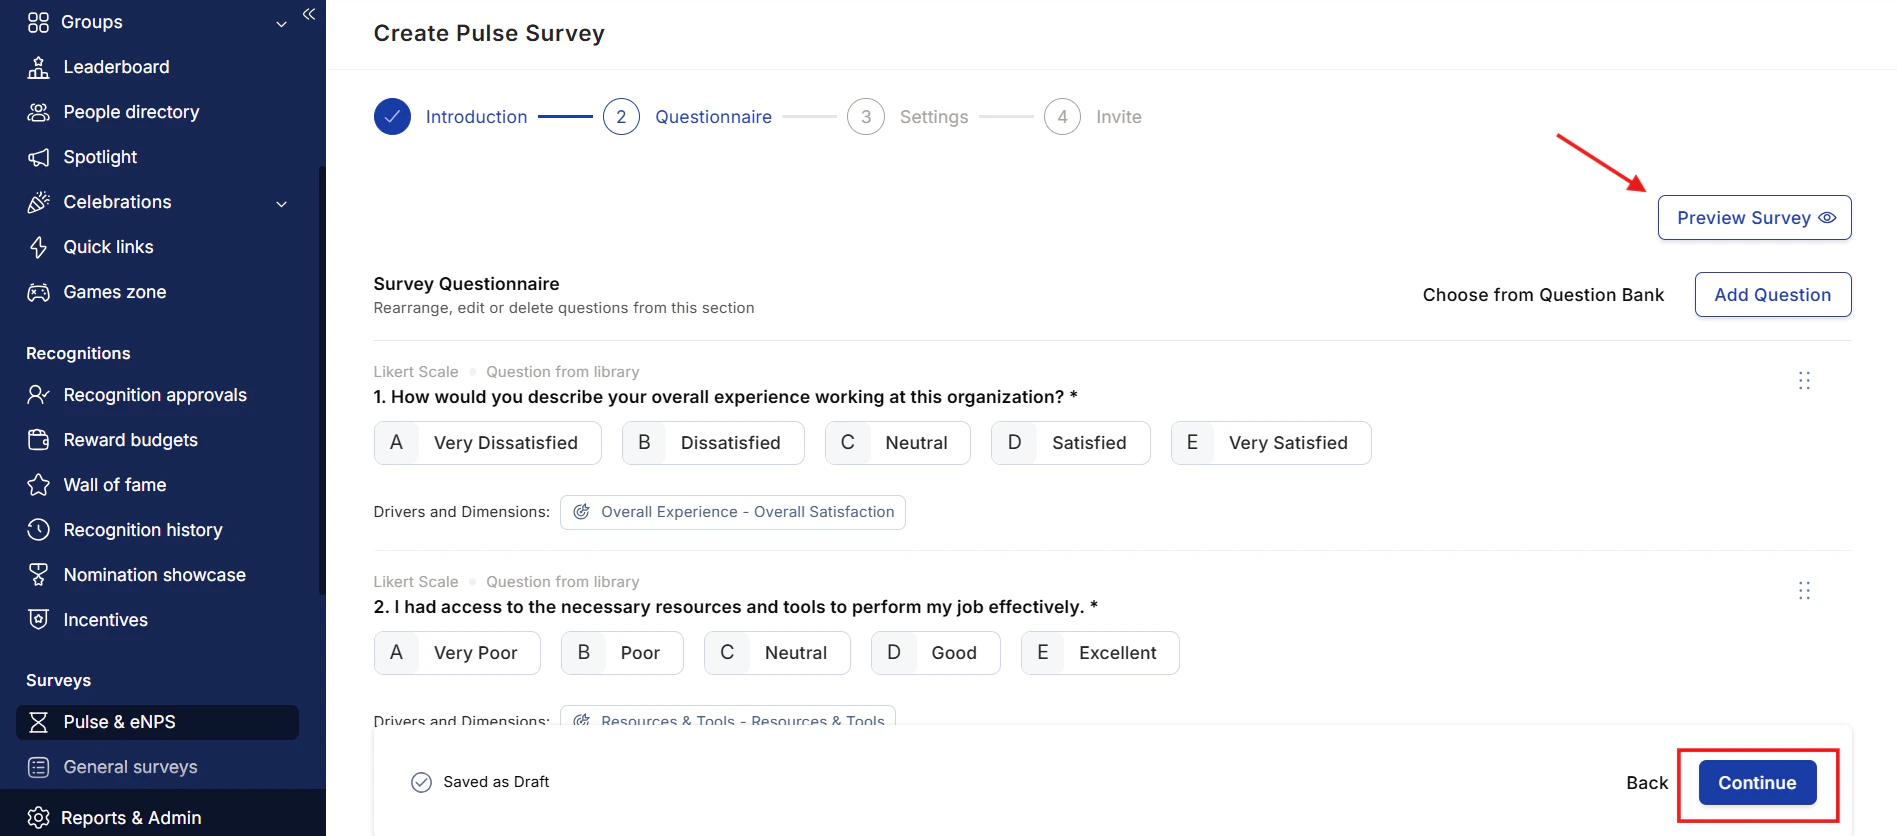Expand the Celebrations submenu chevron
The height and width of the screenshot is (836, 1897).
pyautogui.click(x=281, y=203)
